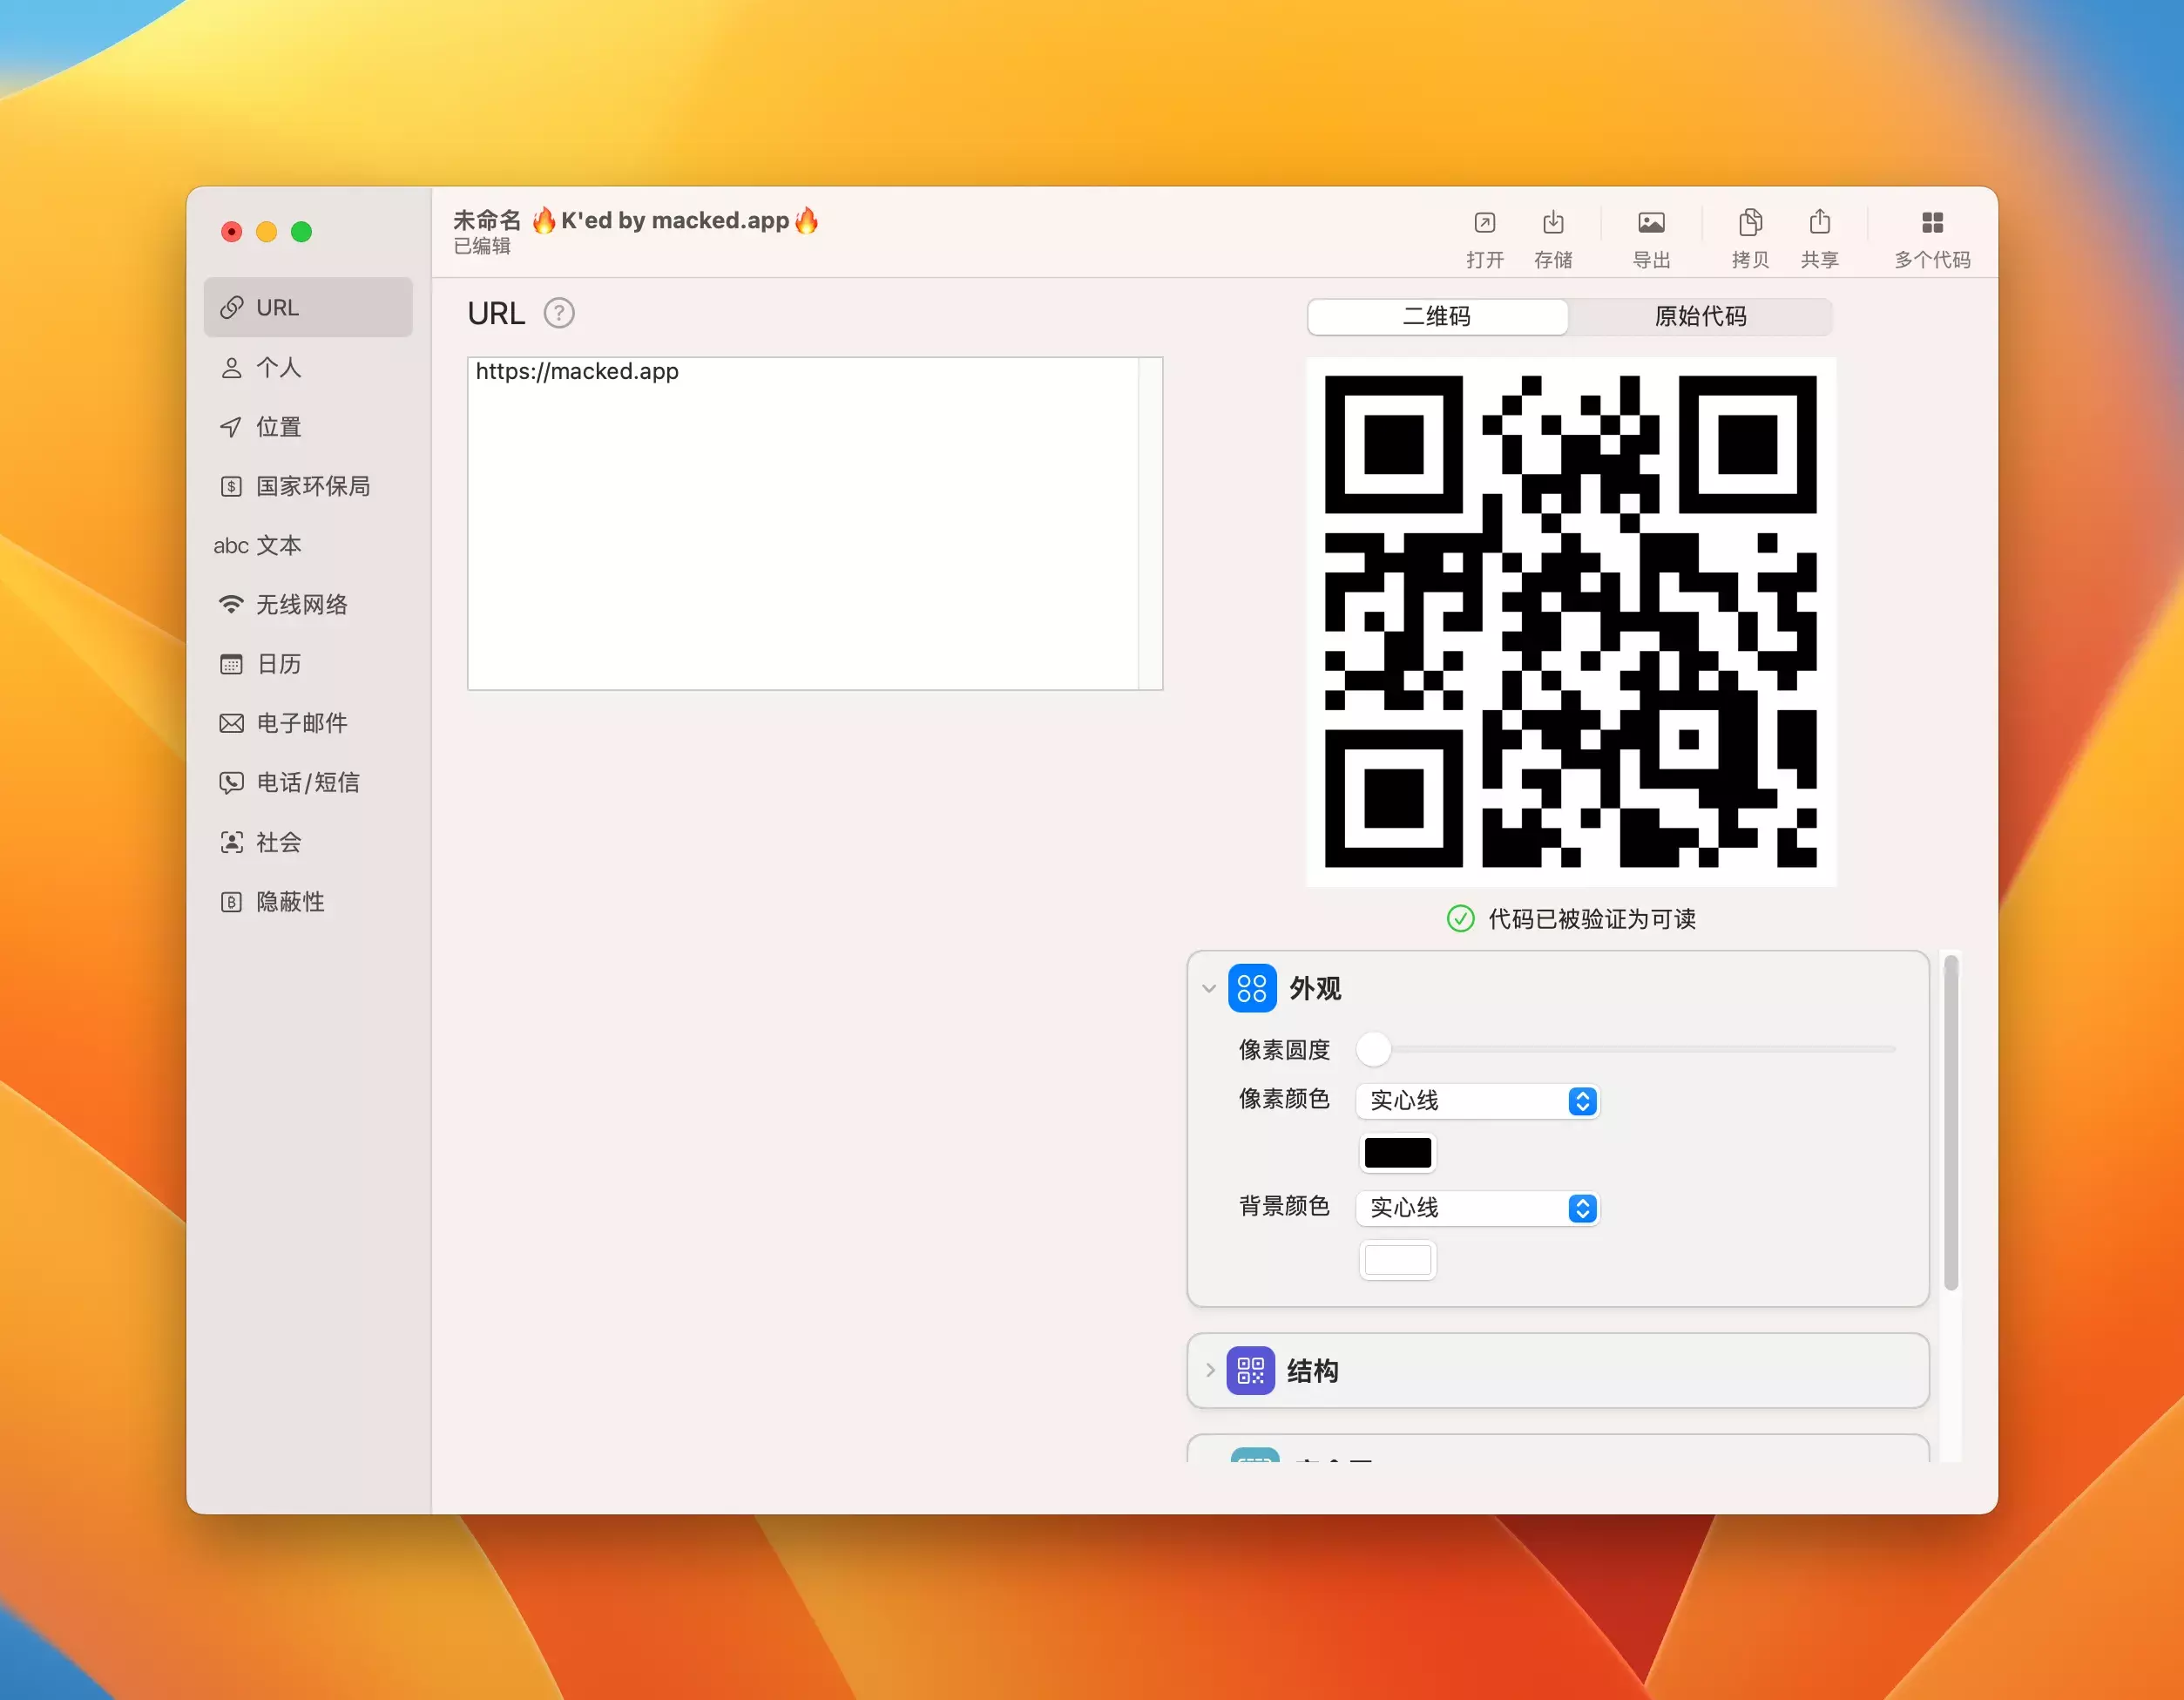Click the Copy (拷贝) toolbar icon
This screenshot has width=2184, height=1700.
[1750, 223]
